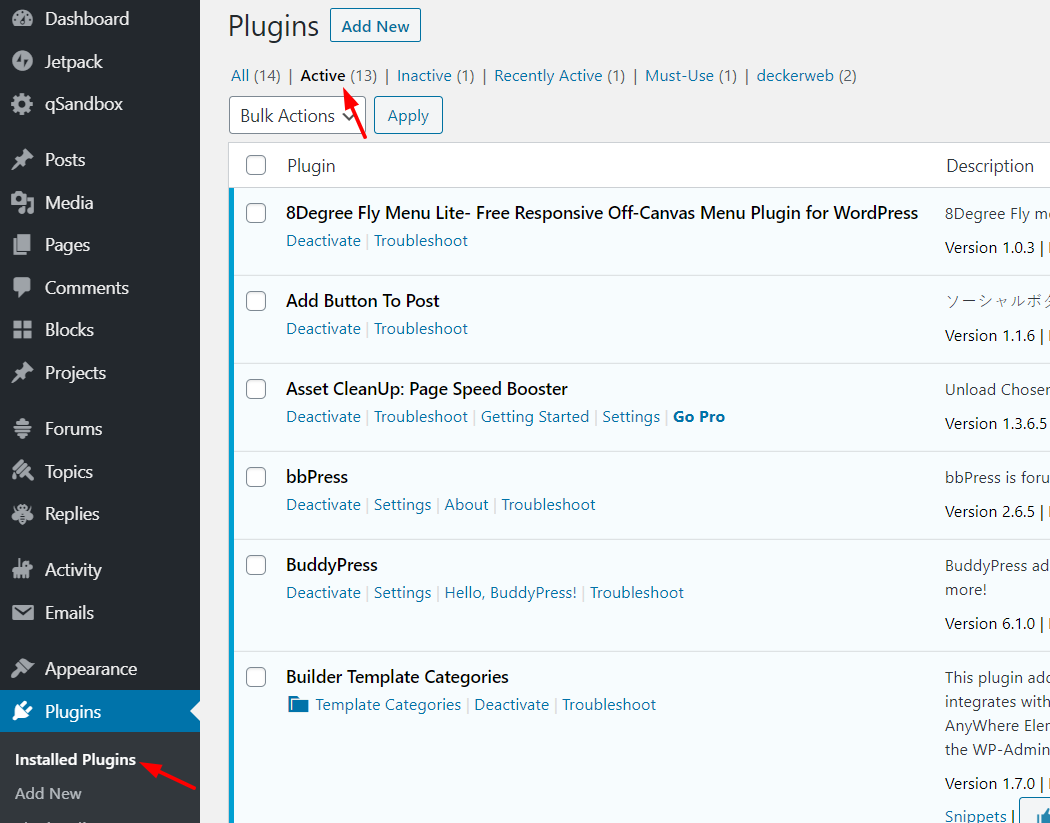Viewport: 1050px width, 823px height.
Task: Open the Forums menu item
Action: 100,429
